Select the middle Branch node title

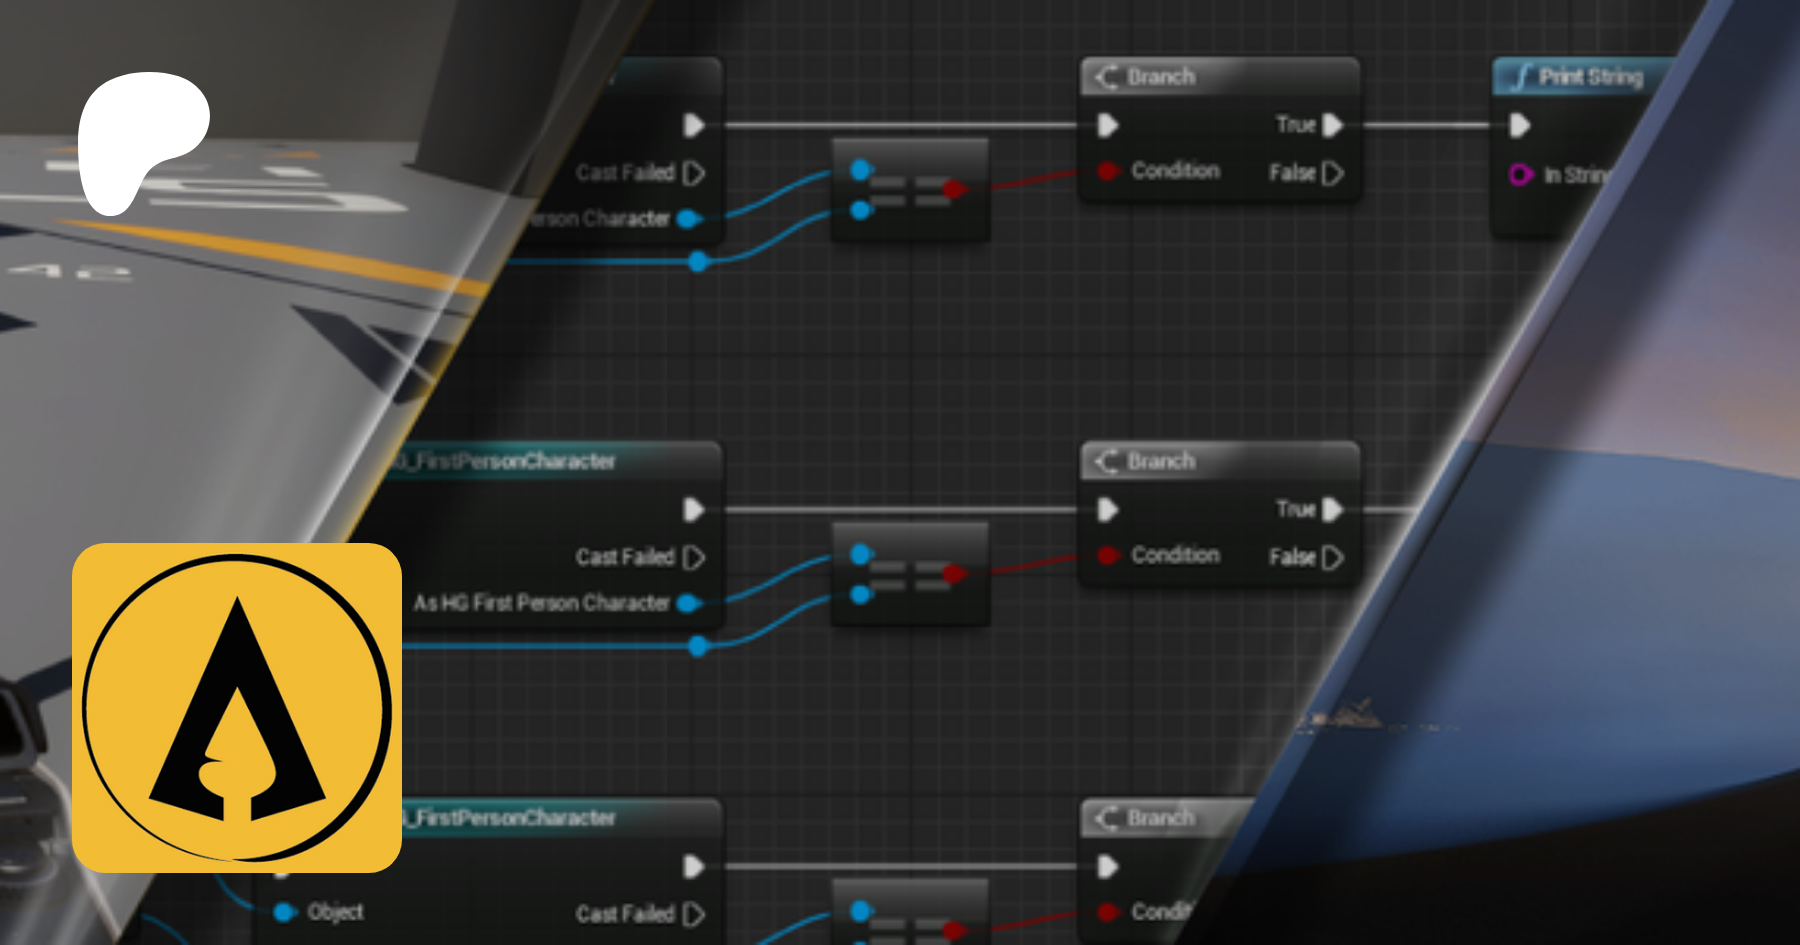[1160, 461]
